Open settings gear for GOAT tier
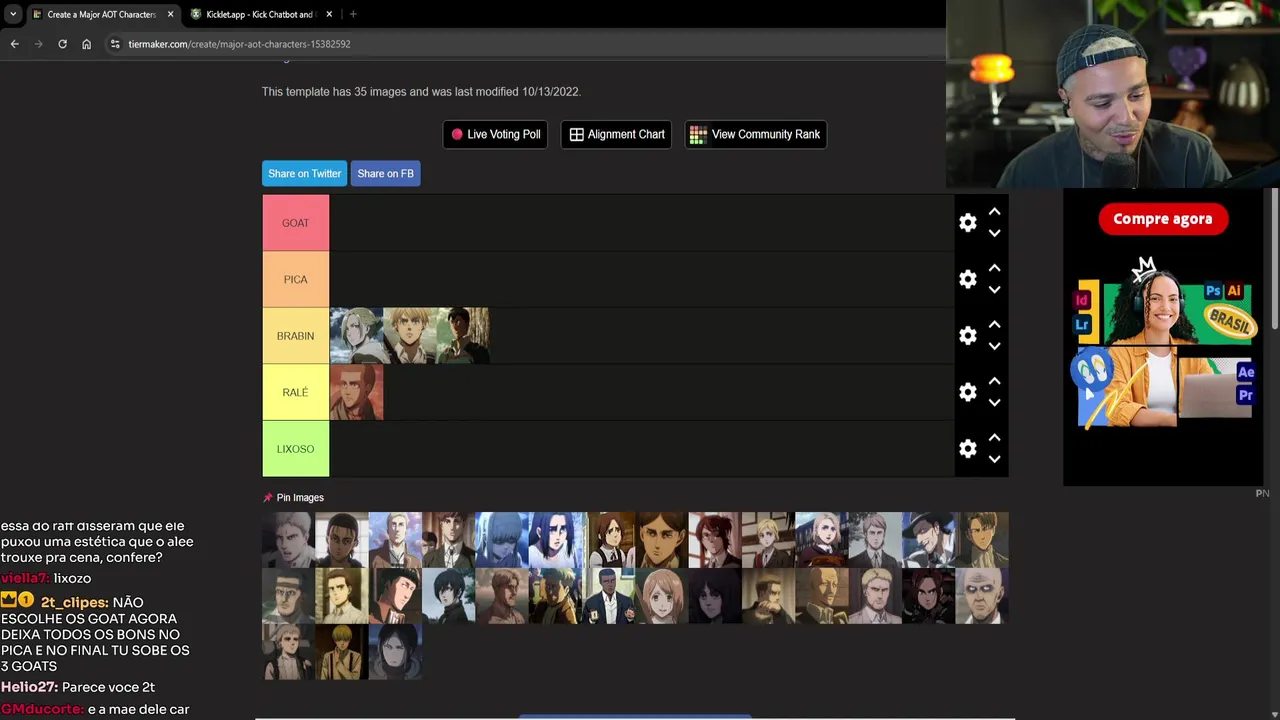 pos(967,223)
